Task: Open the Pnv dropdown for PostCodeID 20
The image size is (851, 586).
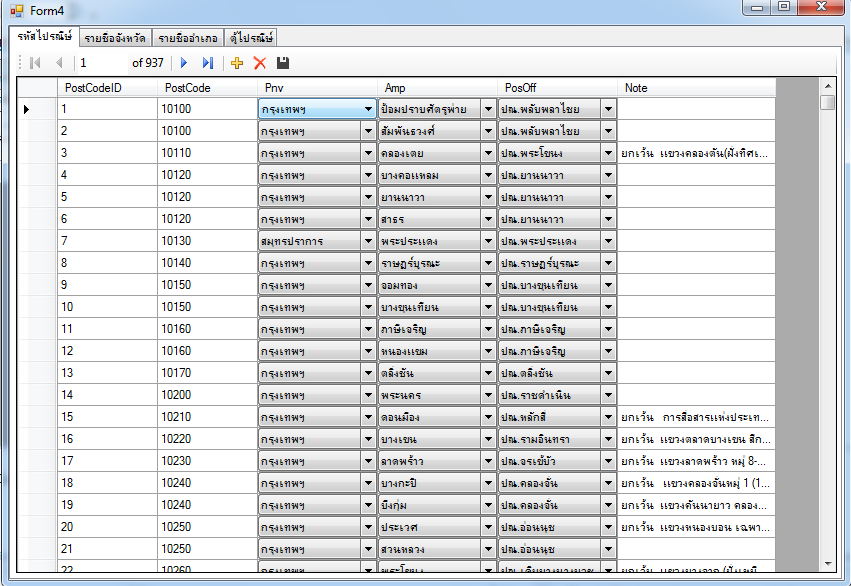Action: [367, 527]
